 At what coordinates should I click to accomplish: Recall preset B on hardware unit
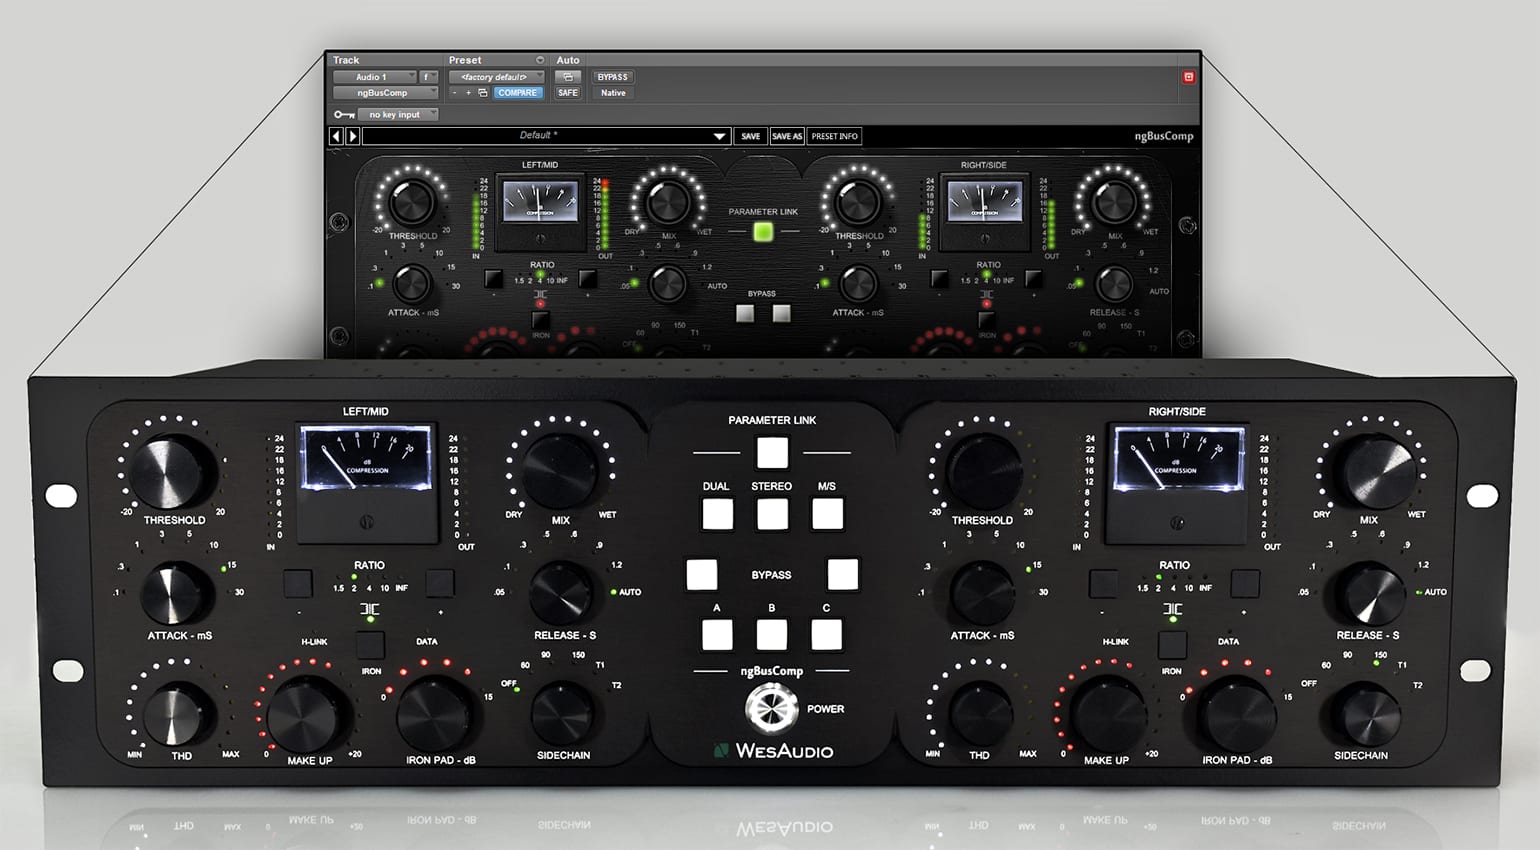[772, 634]
